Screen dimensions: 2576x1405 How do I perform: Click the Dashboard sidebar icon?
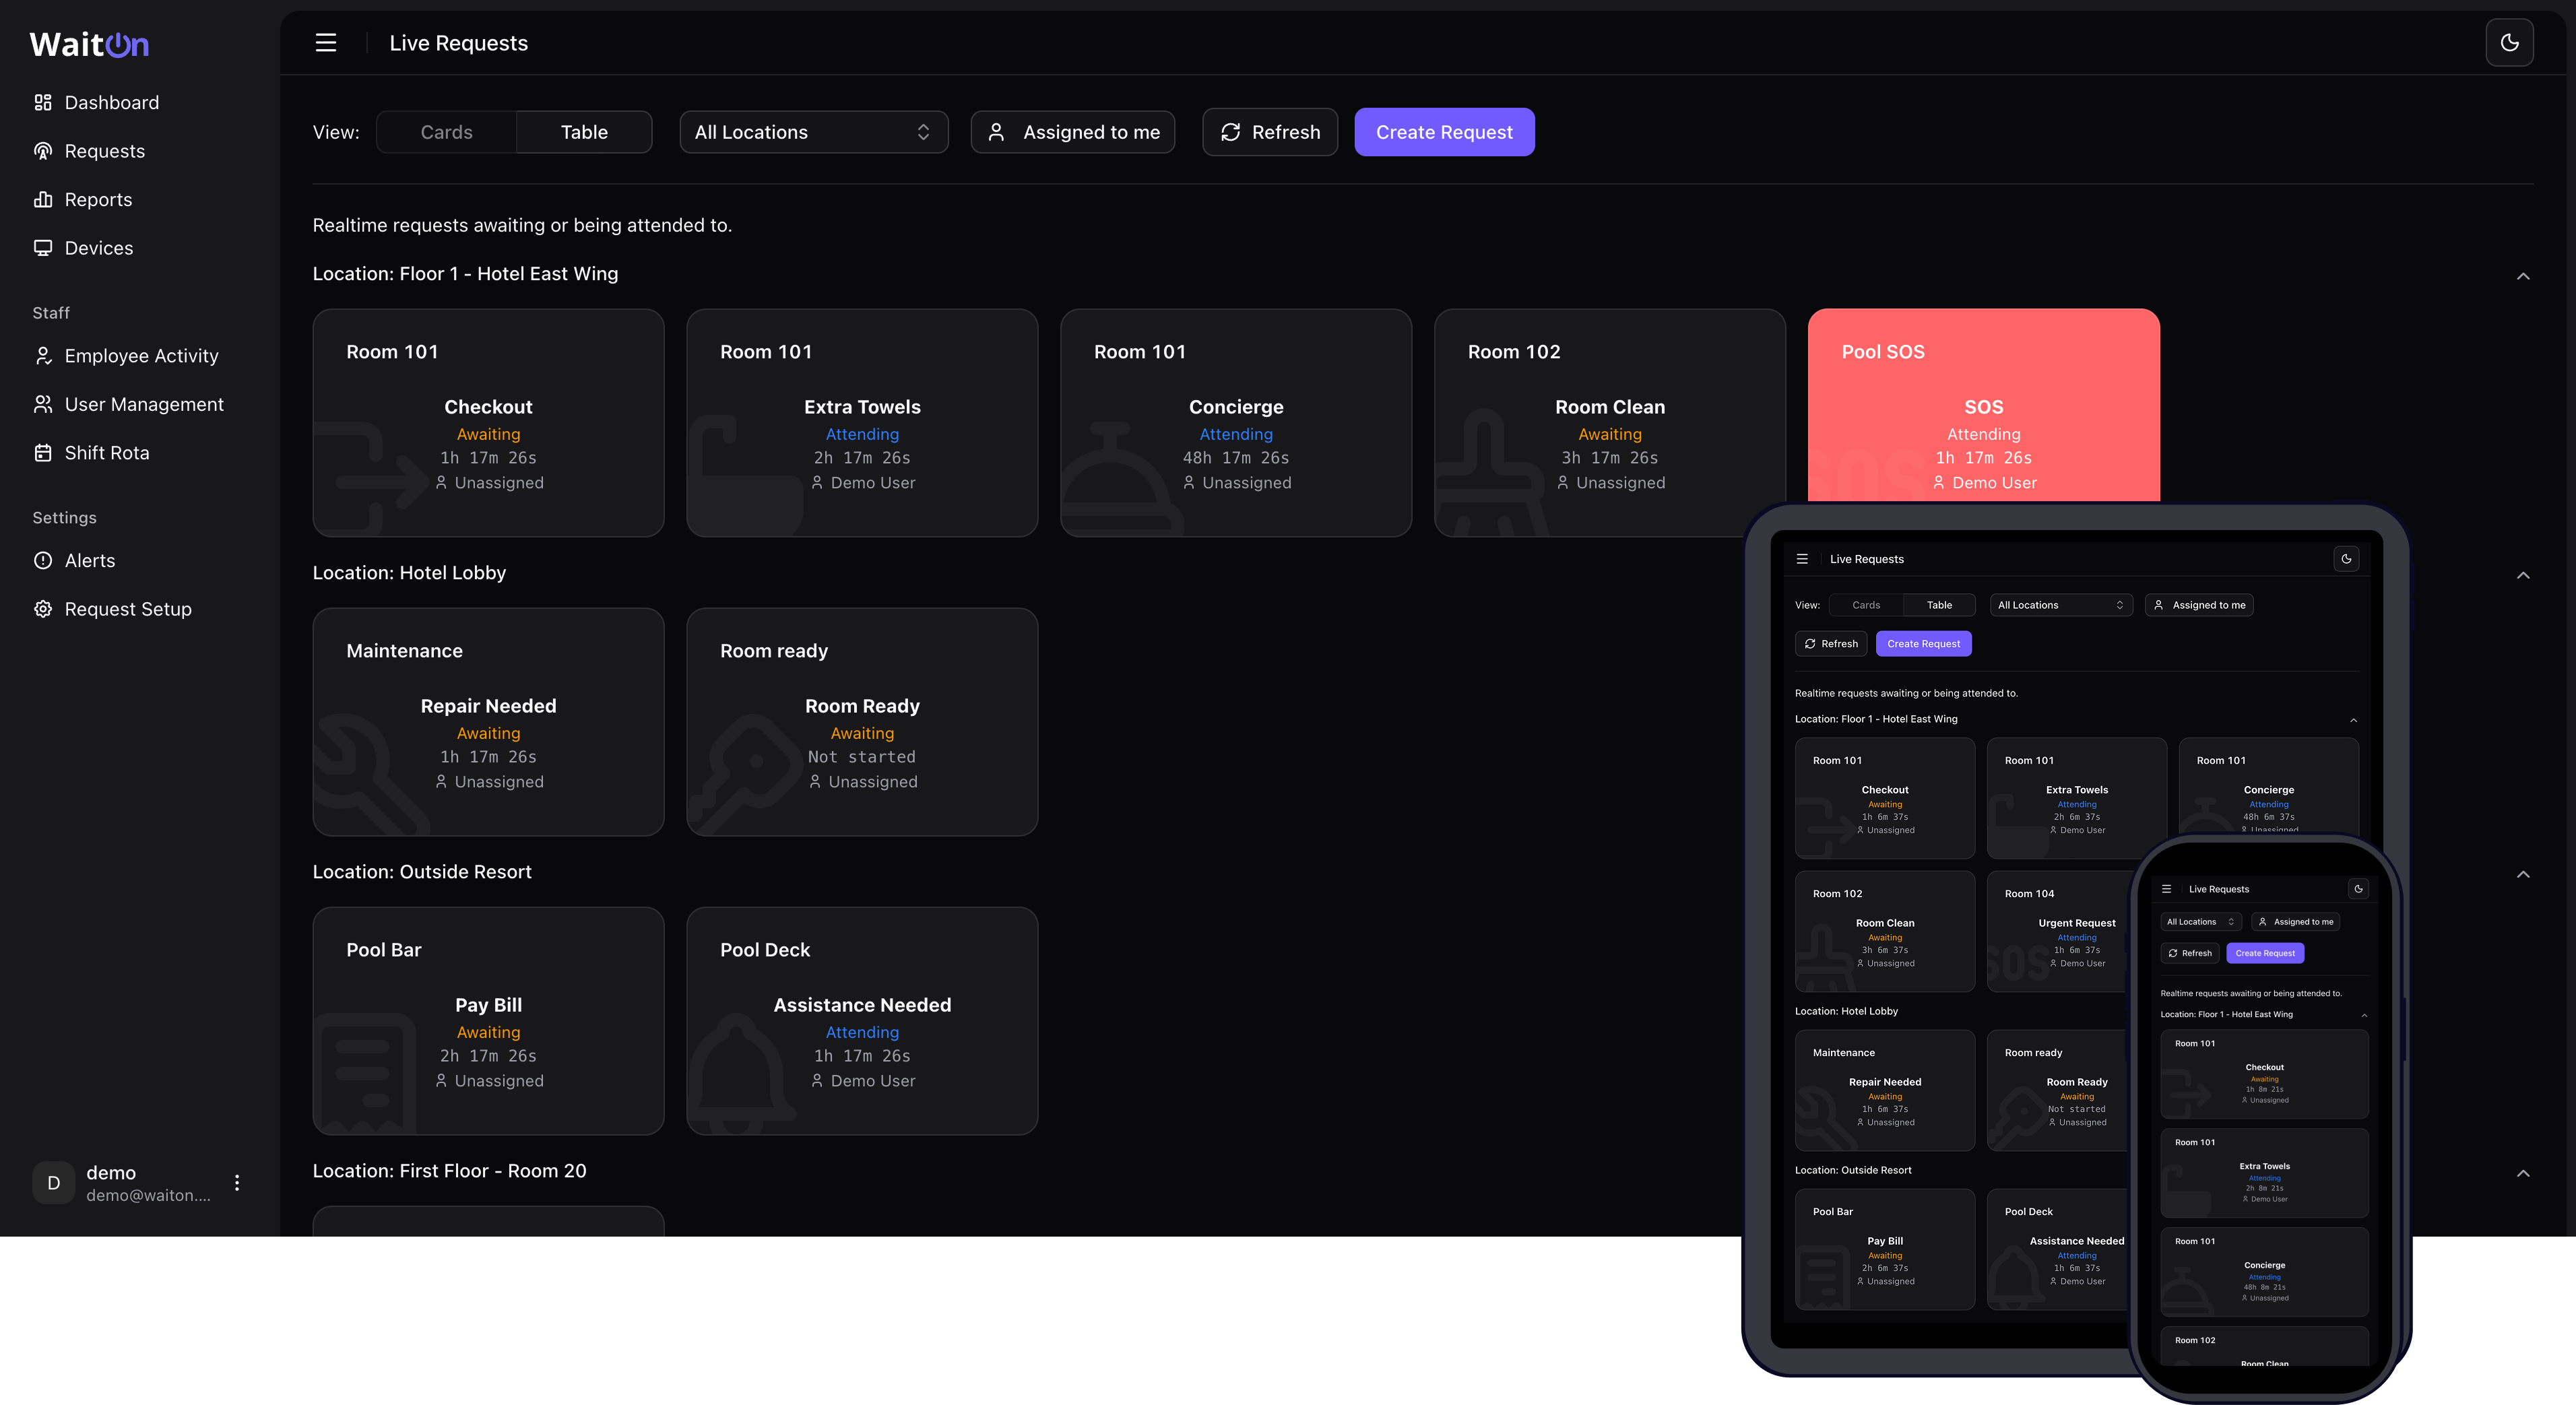[43, 103]
